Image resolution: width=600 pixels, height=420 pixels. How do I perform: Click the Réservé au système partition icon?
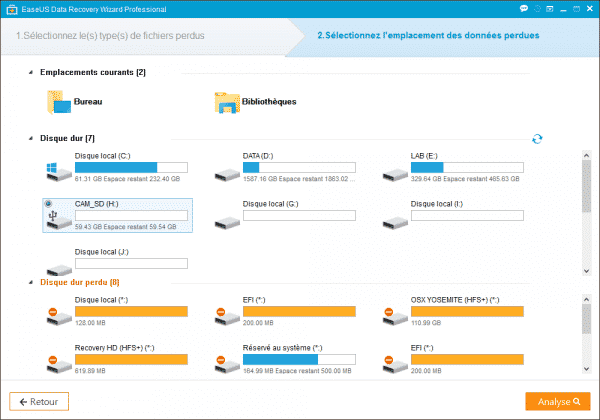[x=226, y=361]
